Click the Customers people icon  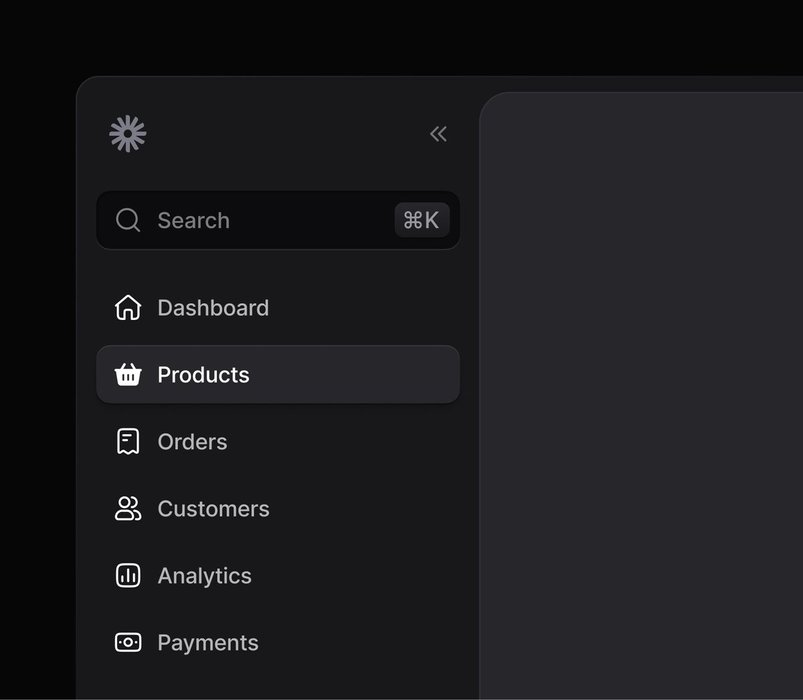point(128,508)
